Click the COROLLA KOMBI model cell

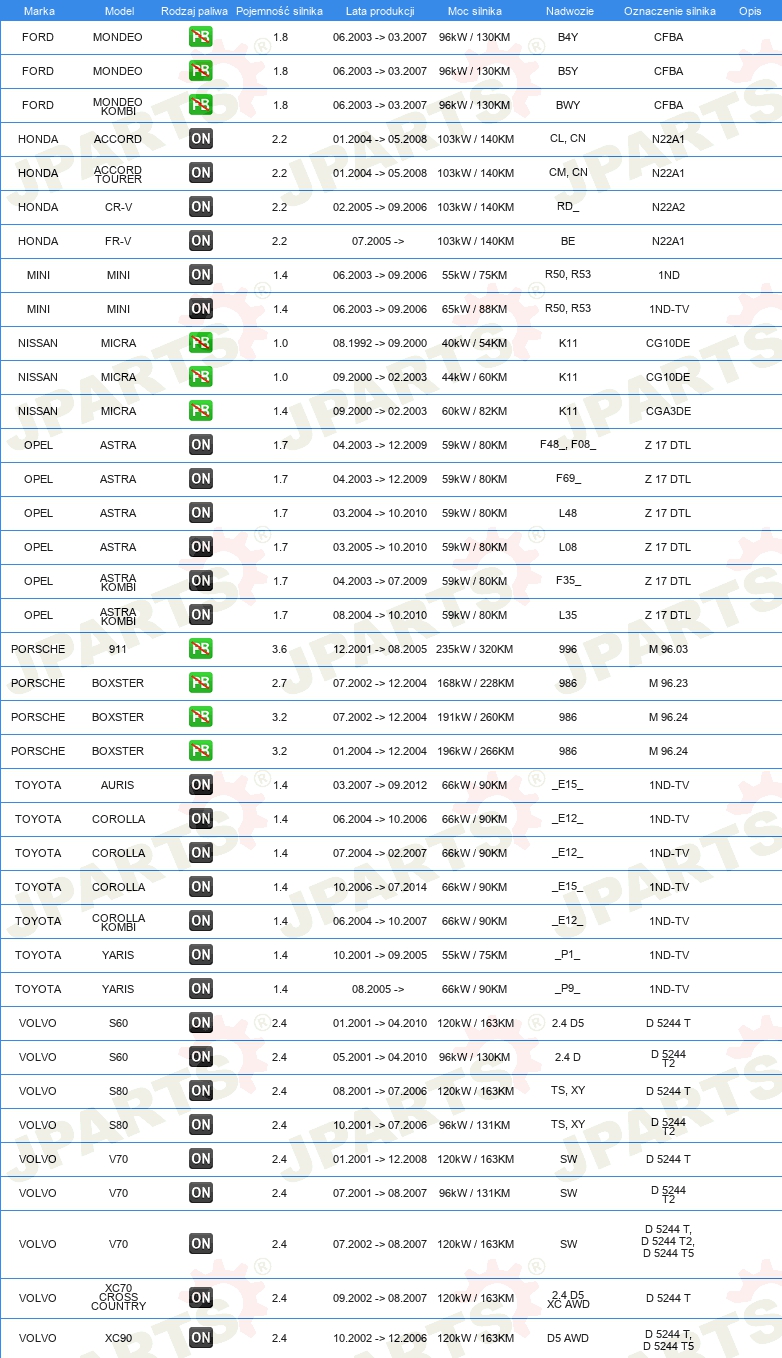118,921
